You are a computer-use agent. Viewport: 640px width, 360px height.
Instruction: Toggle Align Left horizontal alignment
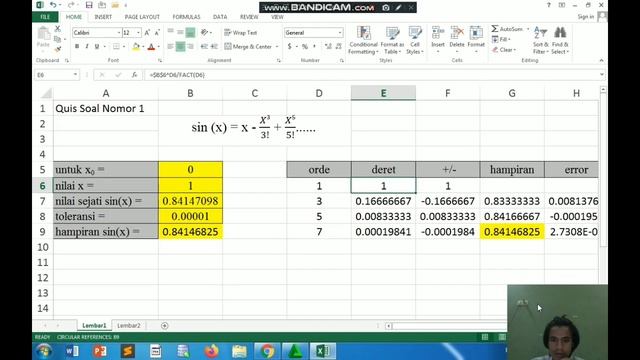(x=170, y=47)
